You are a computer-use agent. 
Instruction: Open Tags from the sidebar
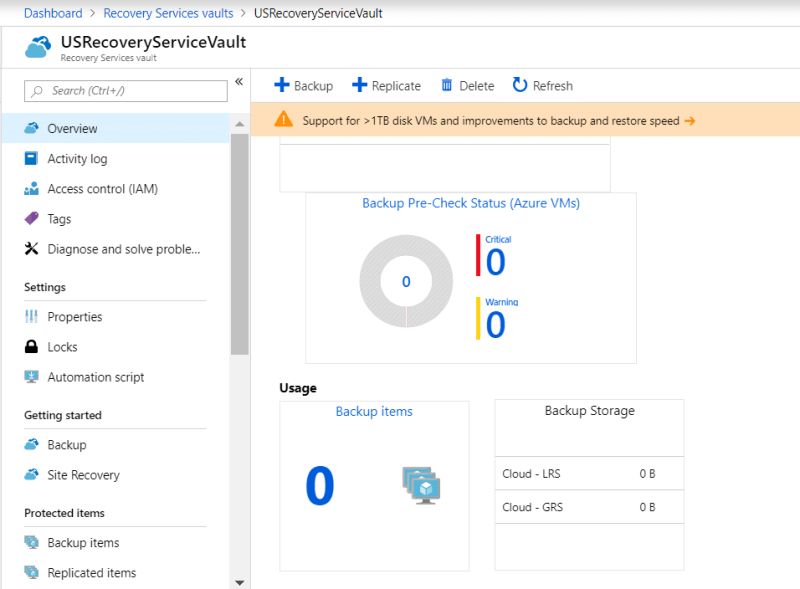coord(32,218)
